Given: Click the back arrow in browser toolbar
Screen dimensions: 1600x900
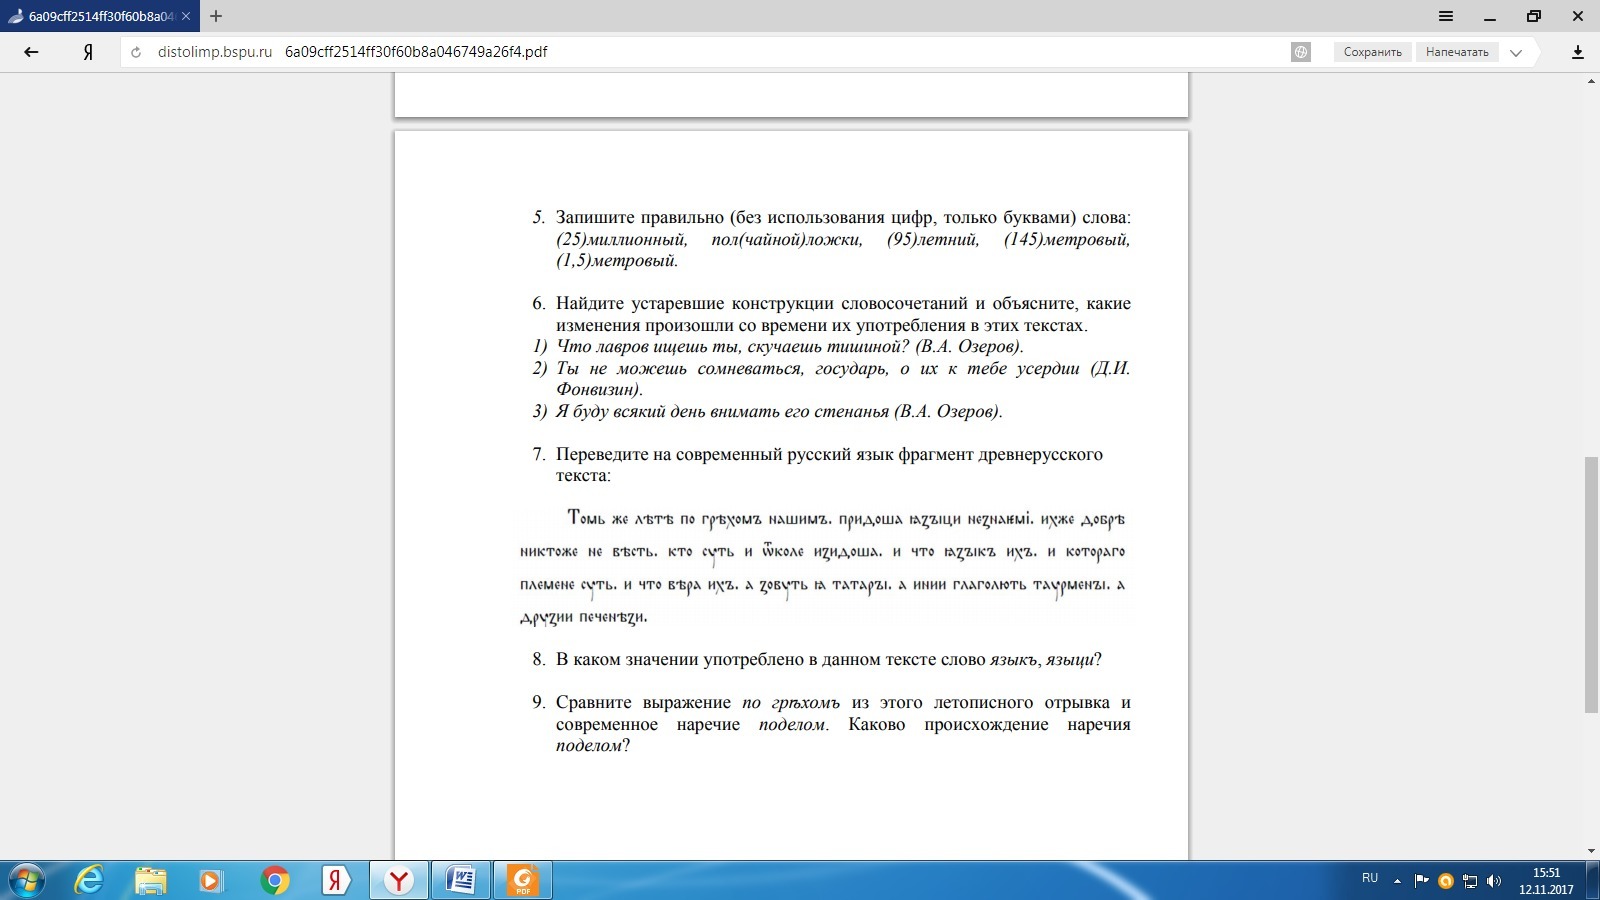Looking at the screenshot, I should point(31,52).
